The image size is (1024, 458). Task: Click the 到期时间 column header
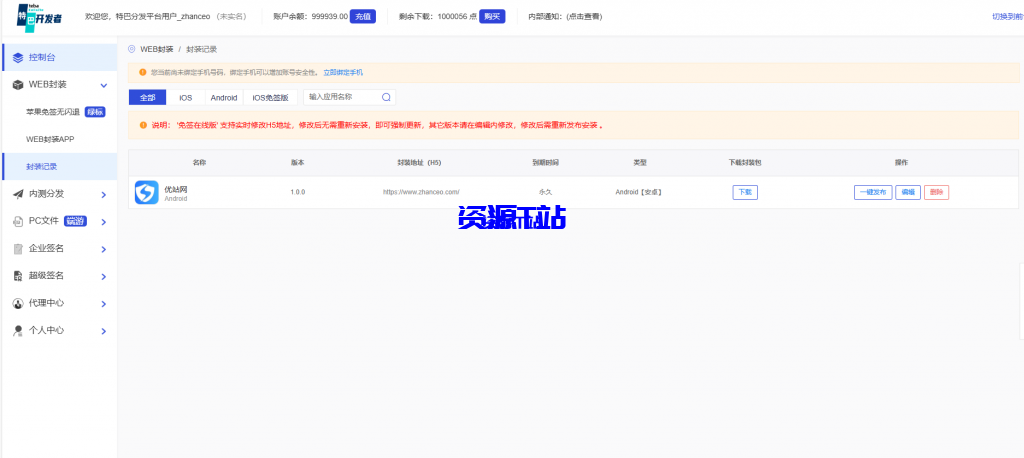545,163
